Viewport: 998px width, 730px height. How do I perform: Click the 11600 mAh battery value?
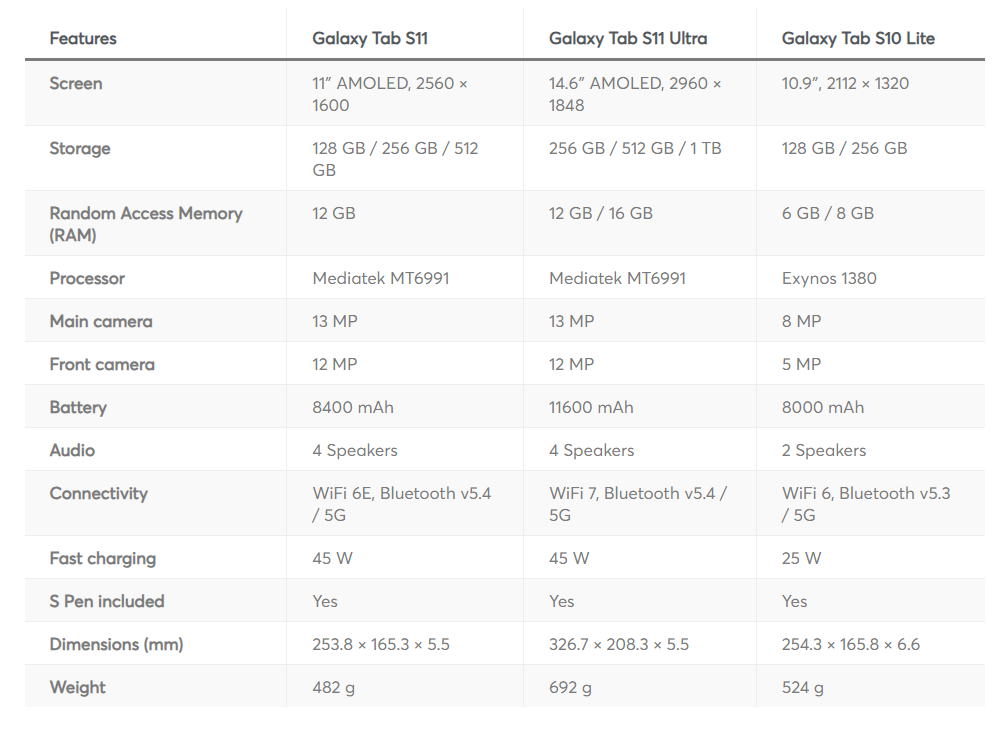pyautogui.click(x=591, y=407)
